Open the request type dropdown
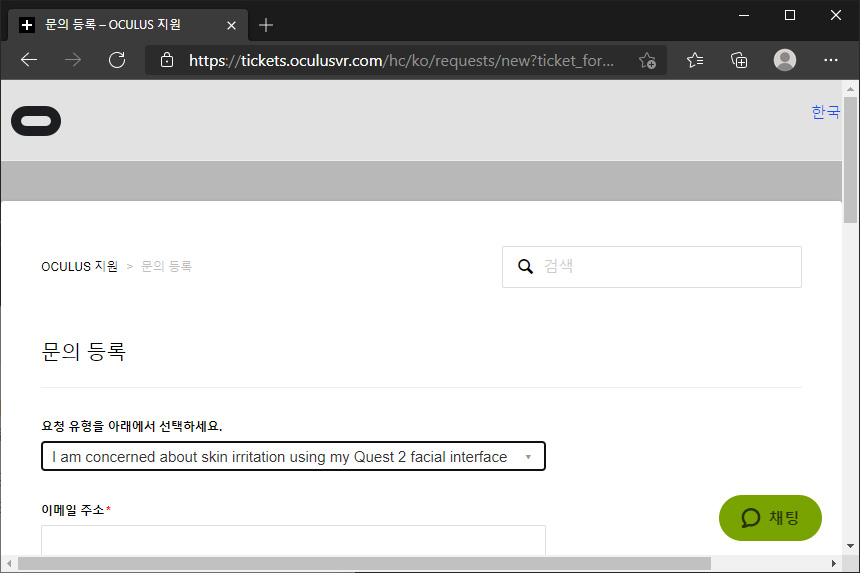Screen dimensions: 860x573 click(x=293, y=456)
